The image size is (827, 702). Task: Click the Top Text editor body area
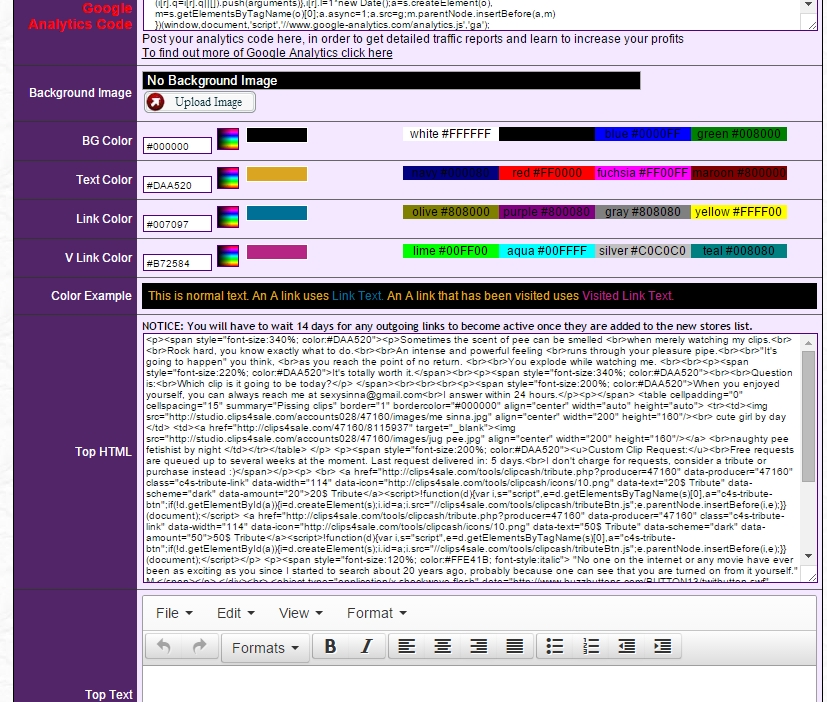[479, 684]
